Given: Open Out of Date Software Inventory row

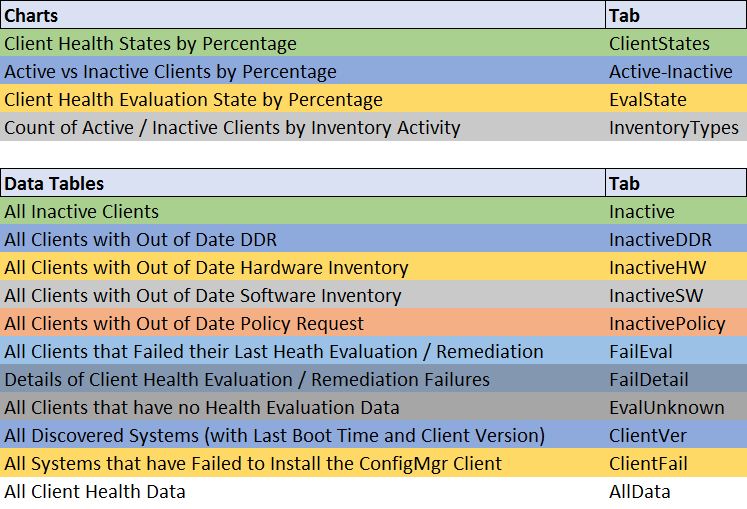Looking at the screenshot, I should pos(202,296).
